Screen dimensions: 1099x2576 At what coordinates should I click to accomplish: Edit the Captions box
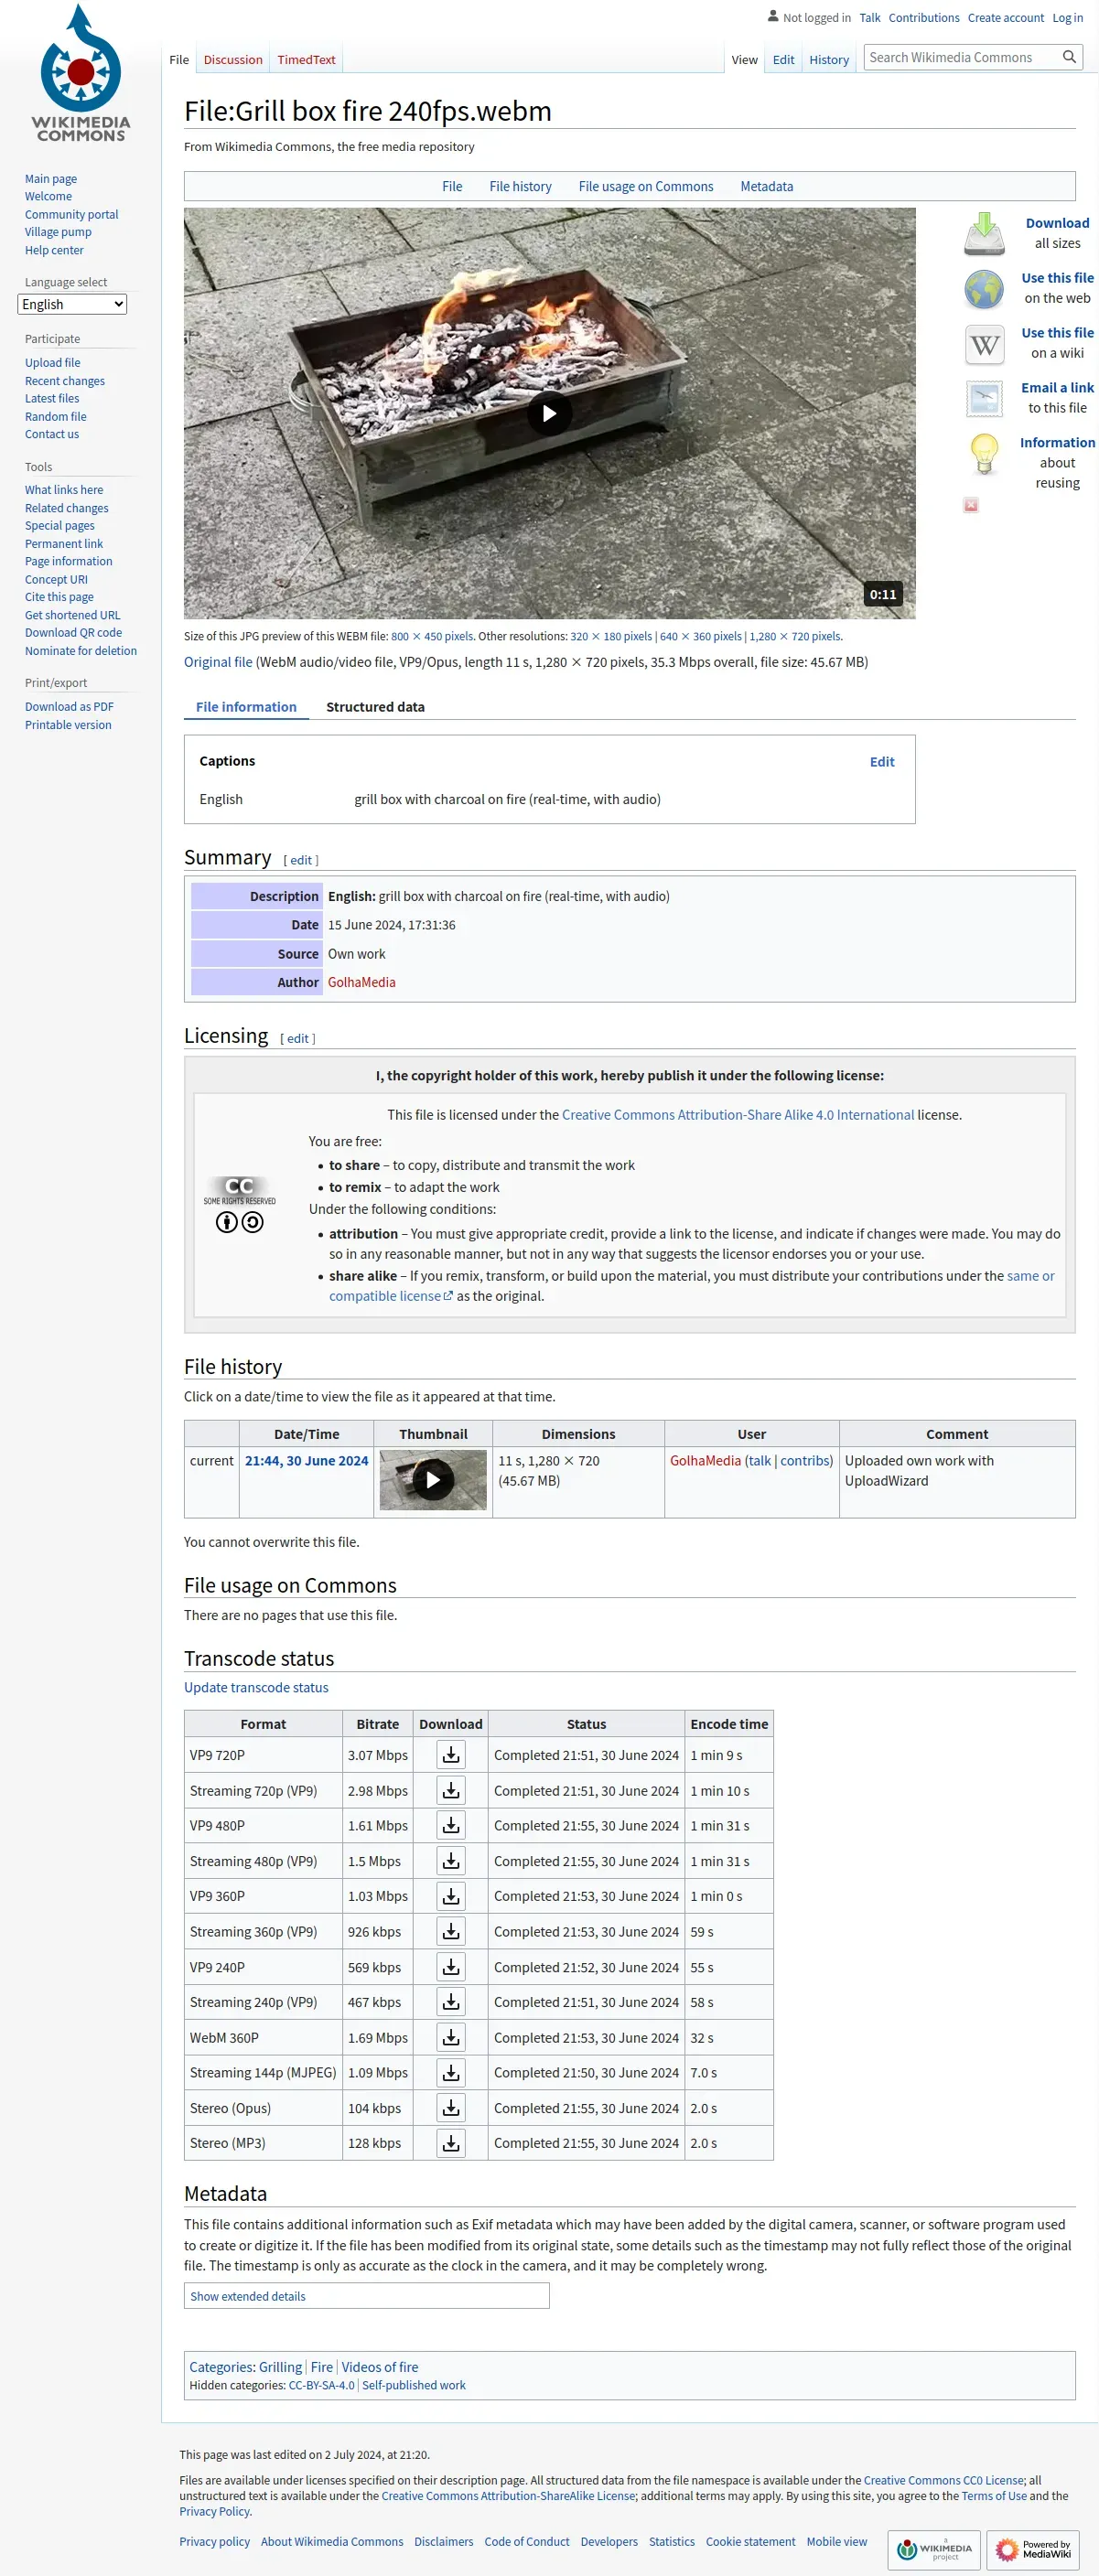point(882,762)
